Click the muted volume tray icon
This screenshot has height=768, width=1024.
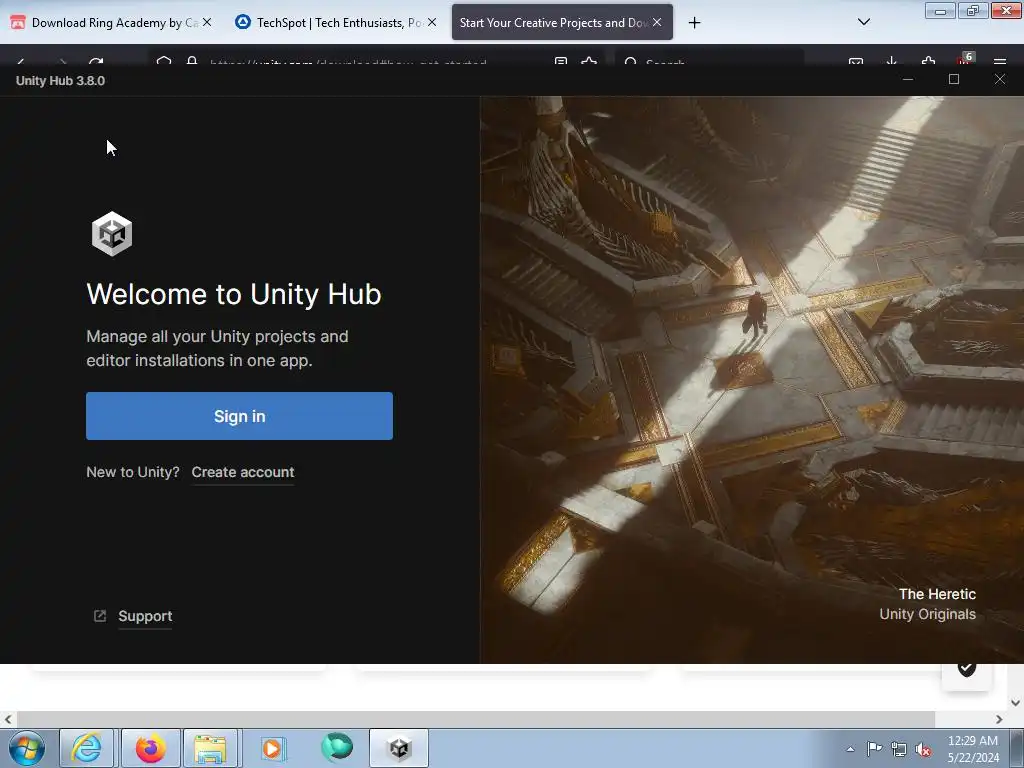(923, 750)
